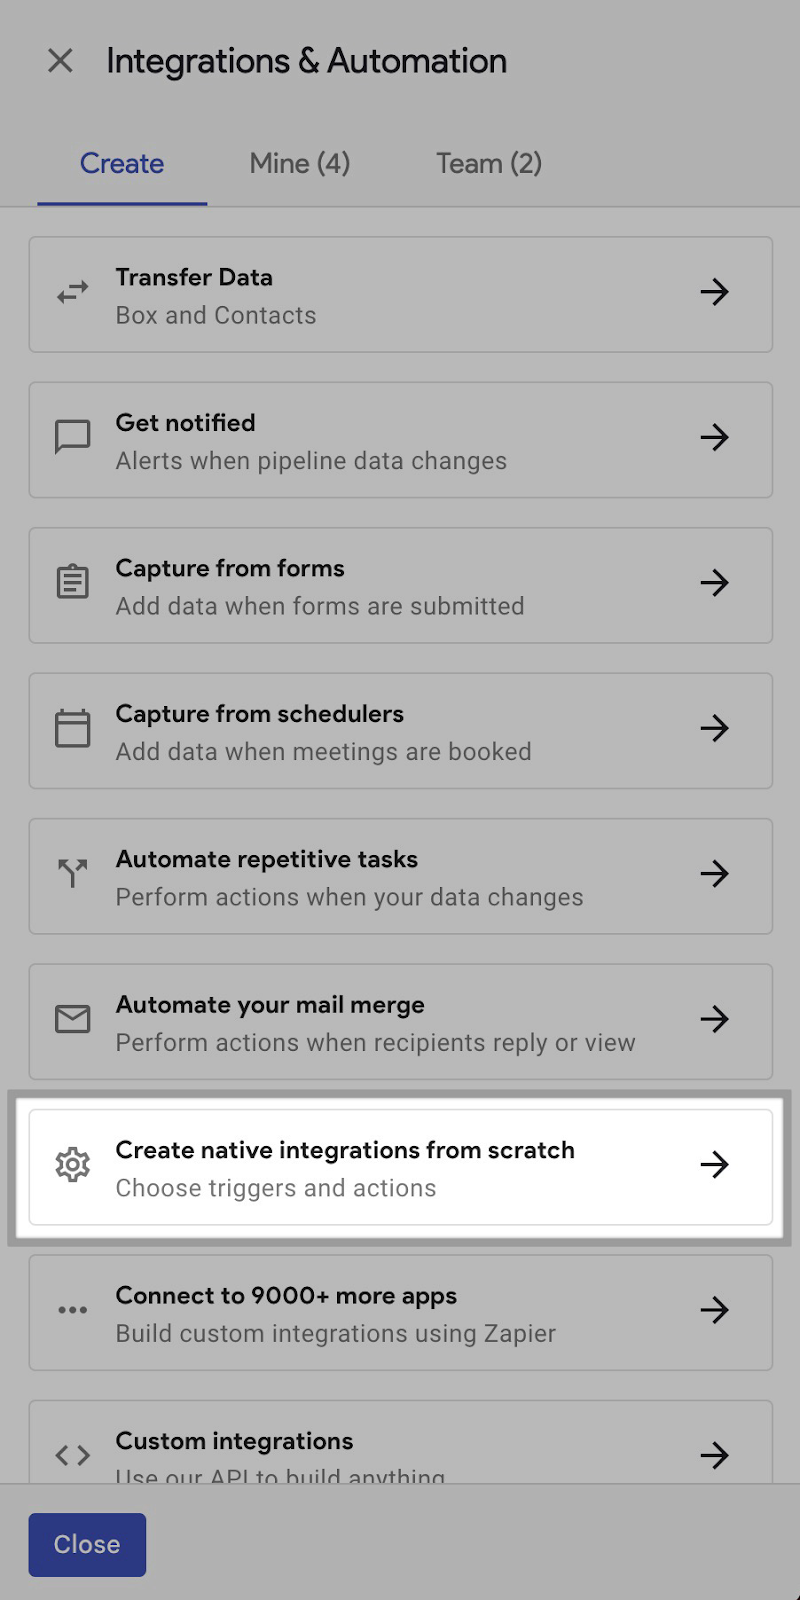Image resolution: width=800 pixels, height=1600 pixels.
Task: Click the Close button
Action: tap(87, 1544)
